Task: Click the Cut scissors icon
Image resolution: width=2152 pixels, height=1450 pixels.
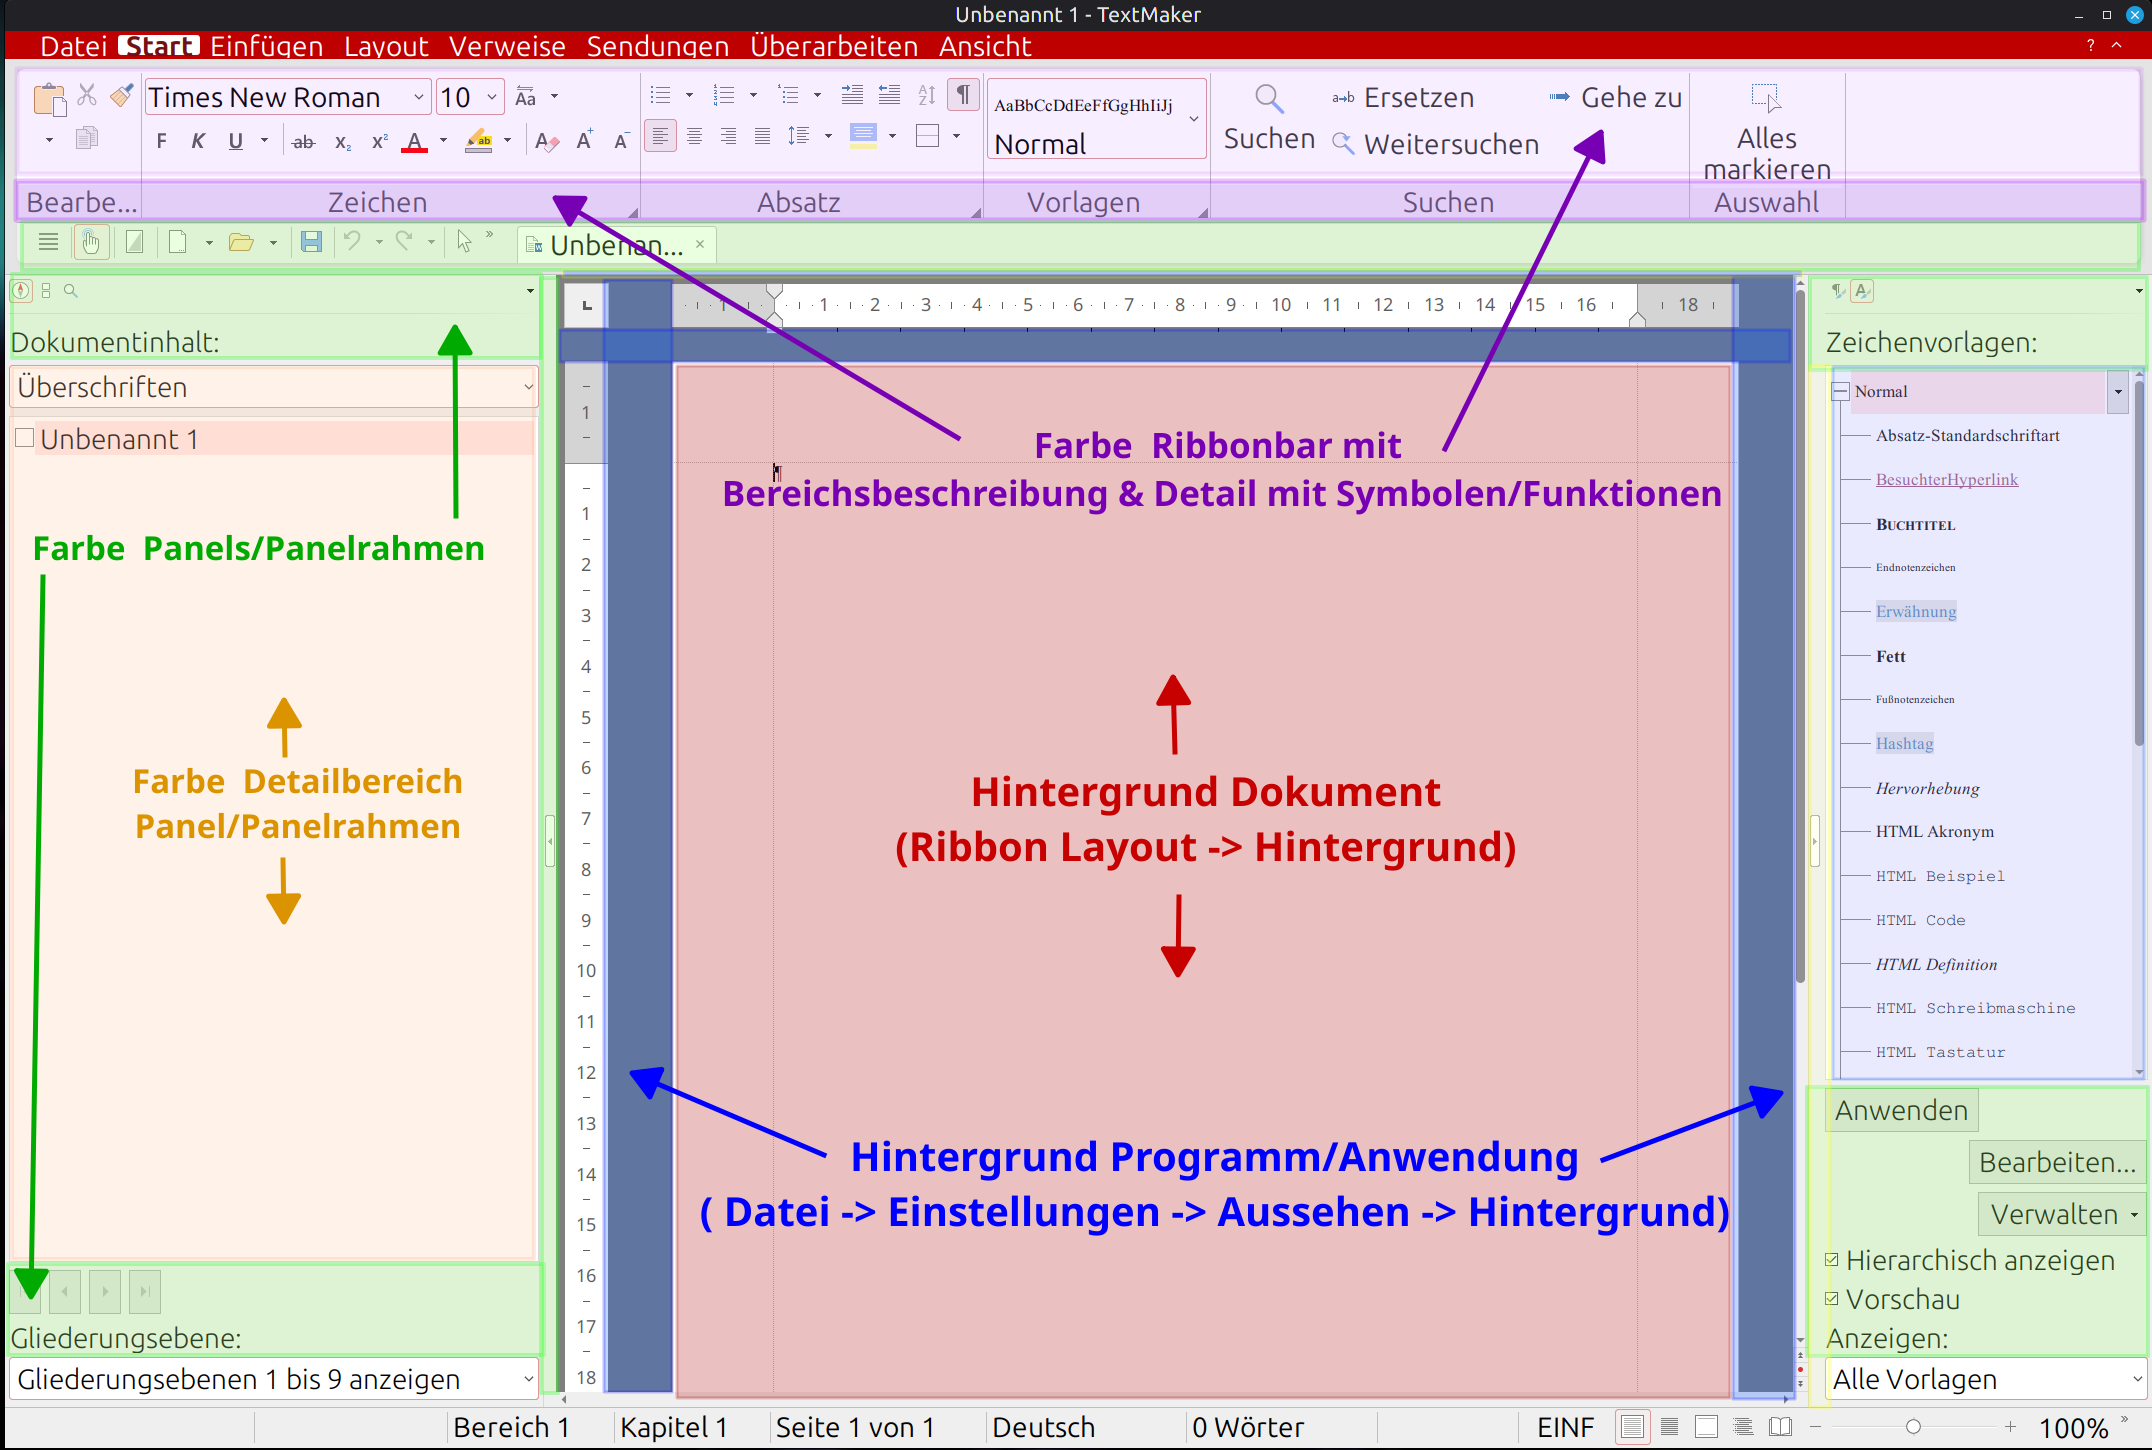Action: [x=88, y=95]
